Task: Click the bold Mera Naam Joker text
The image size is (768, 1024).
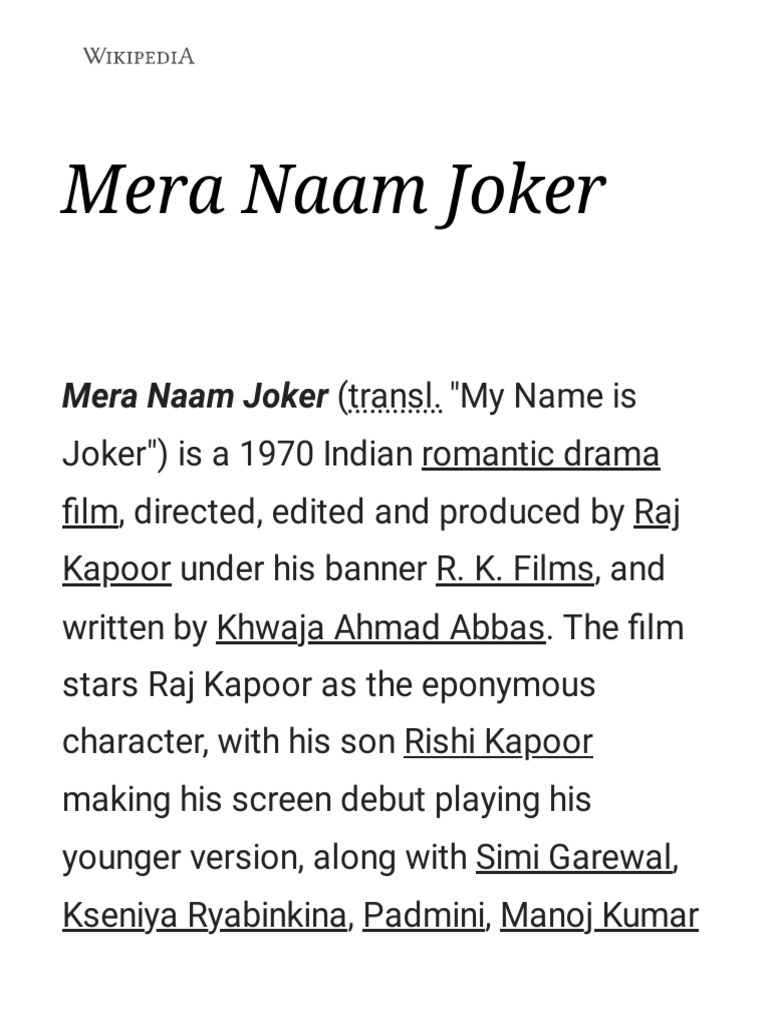Action: [x=195, y=397]
